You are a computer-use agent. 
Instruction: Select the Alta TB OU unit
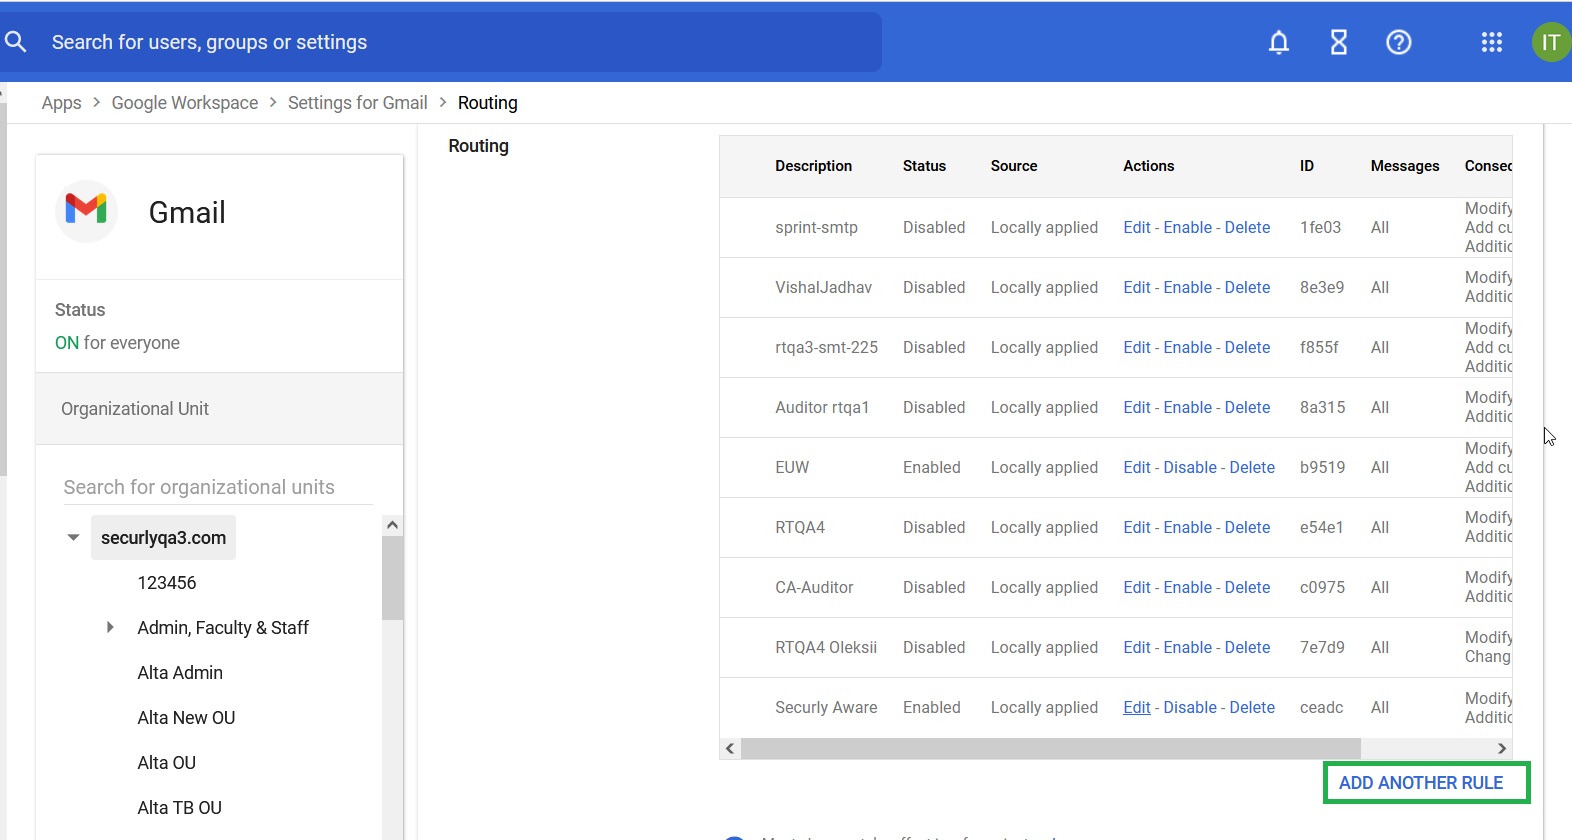180,808
